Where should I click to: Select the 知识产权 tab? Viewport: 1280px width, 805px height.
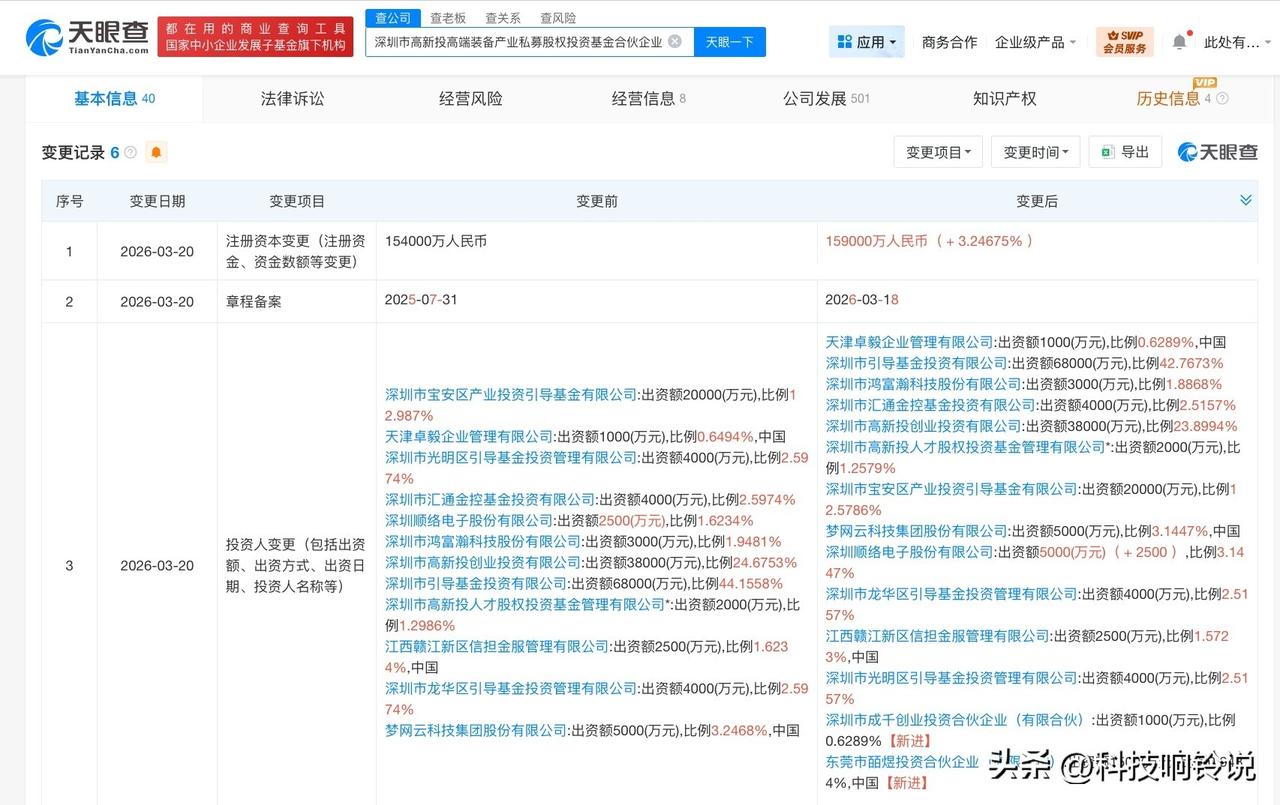pyautogui.click(x=1004, y=98)
